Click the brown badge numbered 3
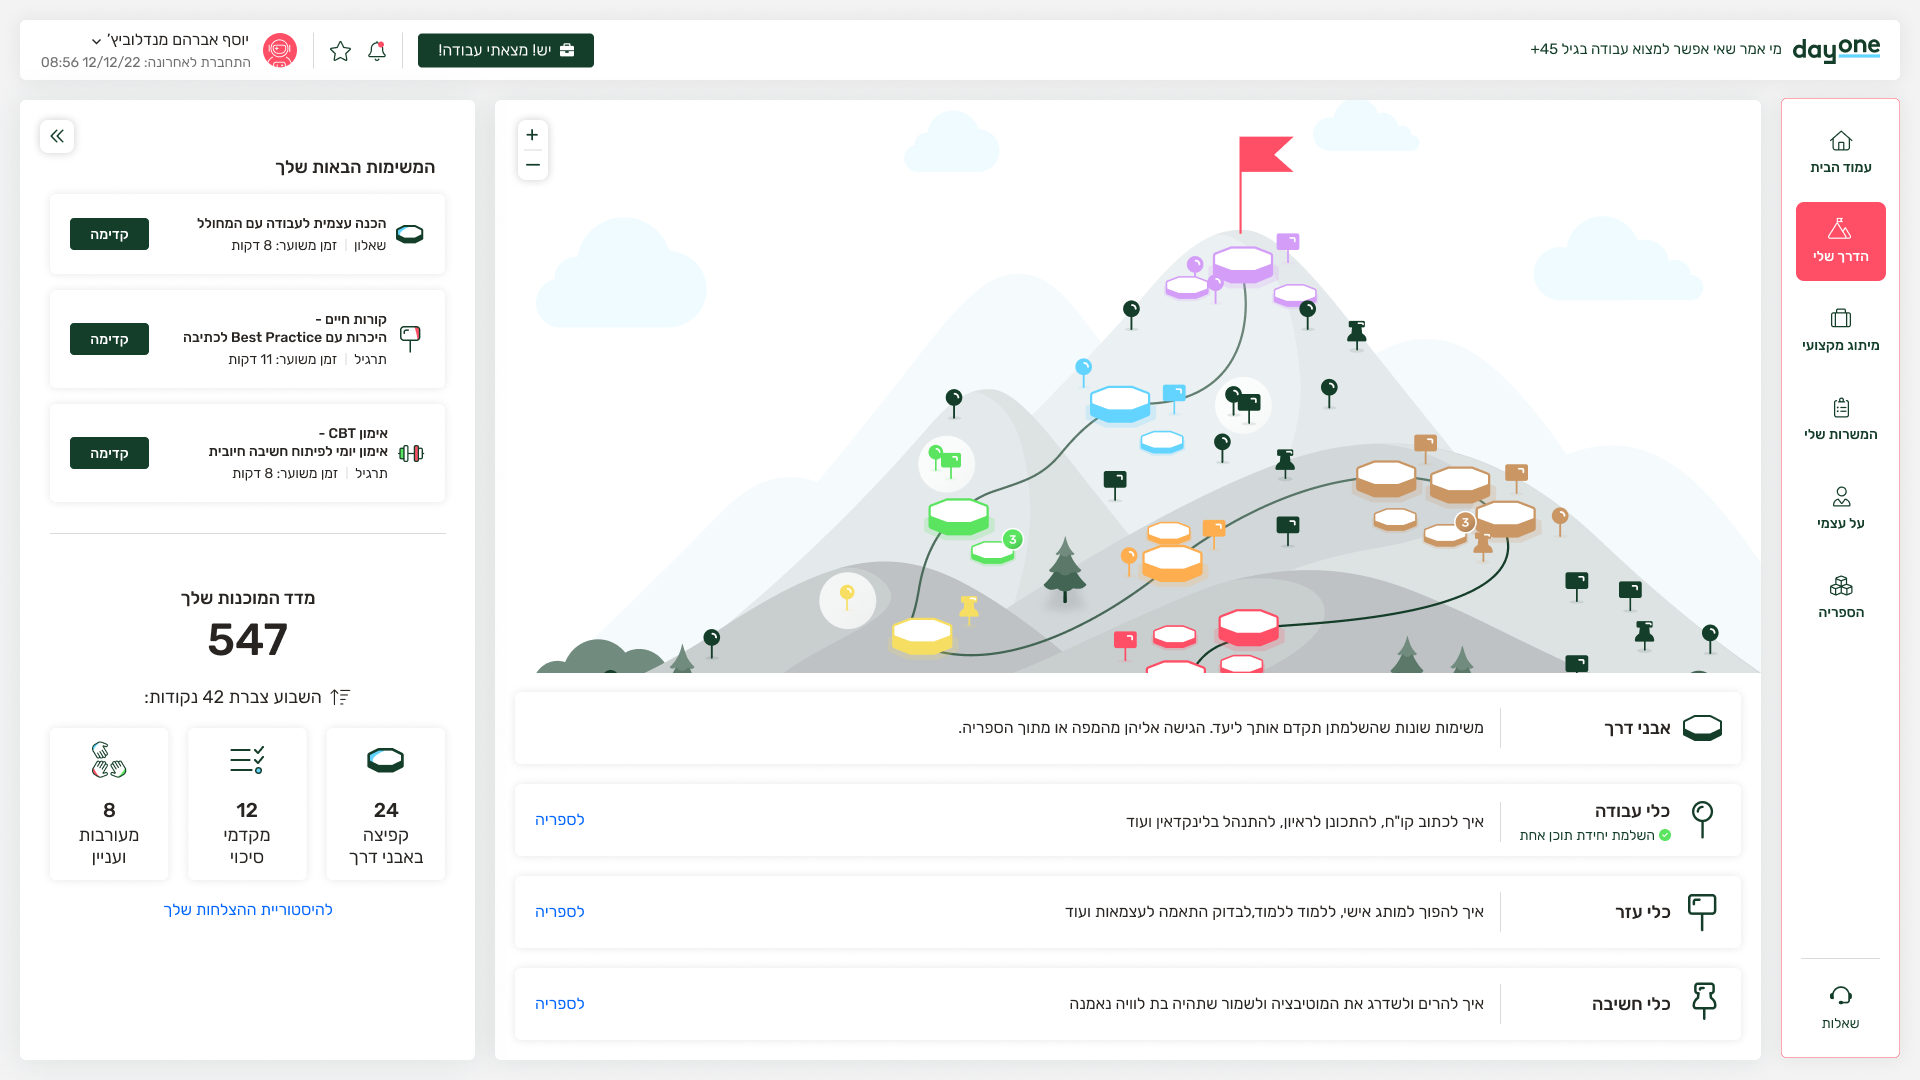Screen dimensions: 1920x1080 1465,522
